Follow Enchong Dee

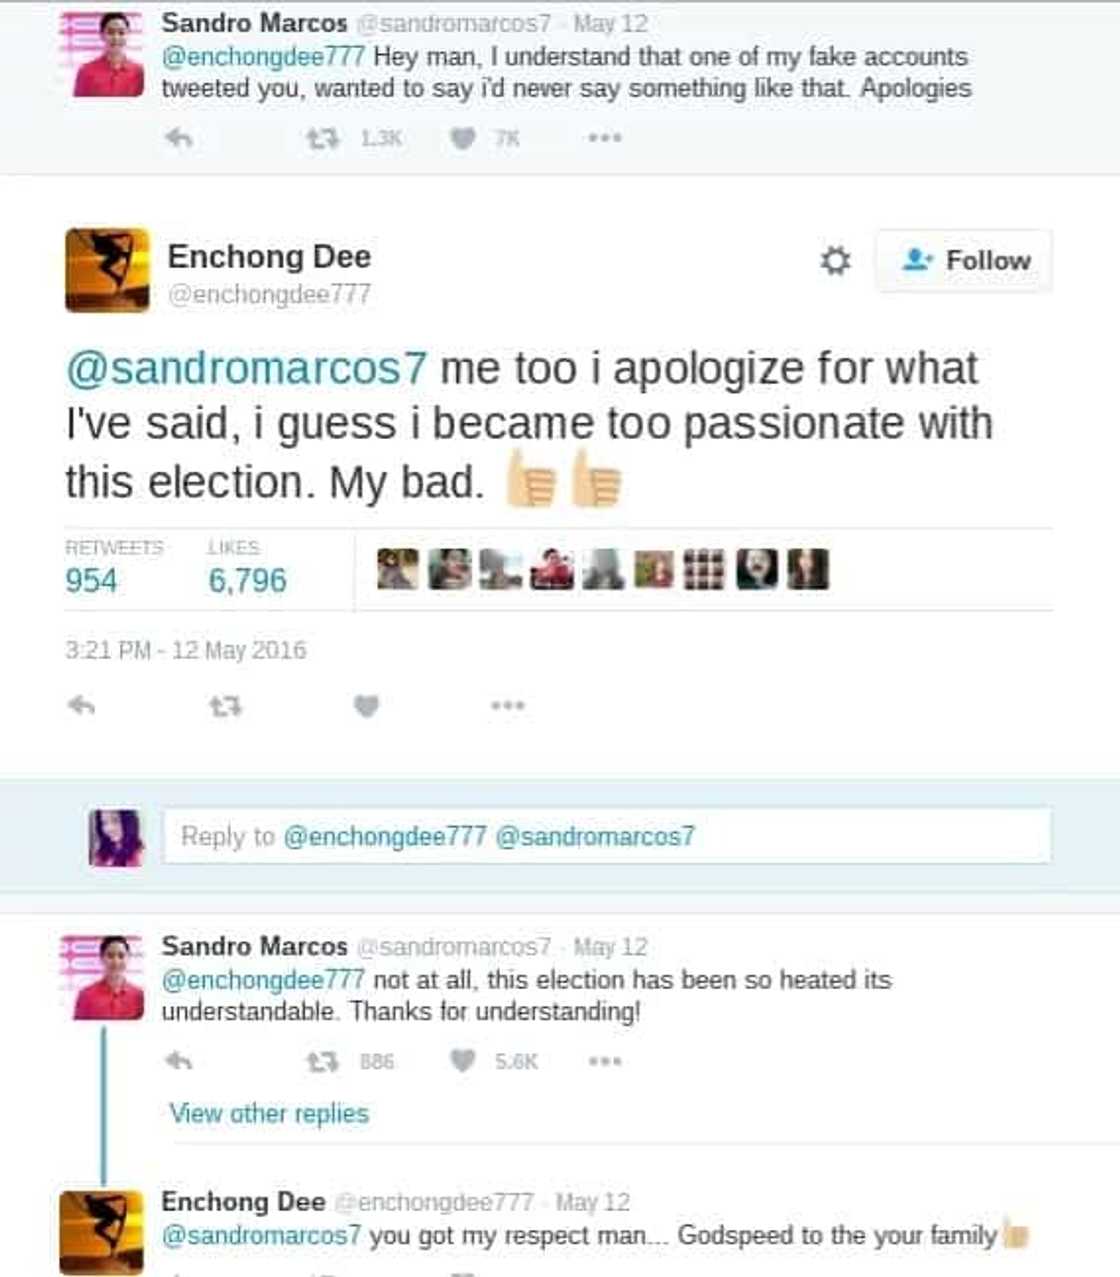tap(964, 261)
